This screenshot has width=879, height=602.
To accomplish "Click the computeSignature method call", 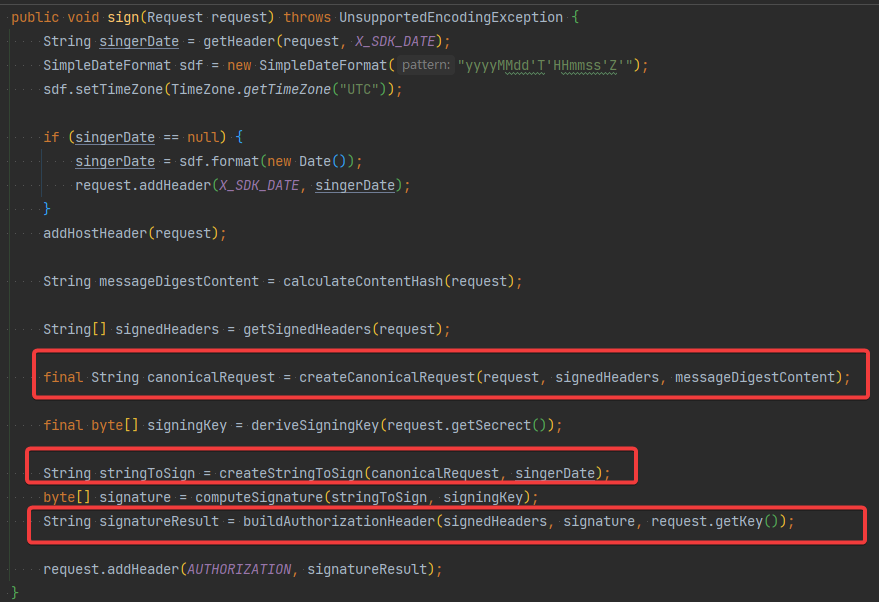I will click(259, 497).
